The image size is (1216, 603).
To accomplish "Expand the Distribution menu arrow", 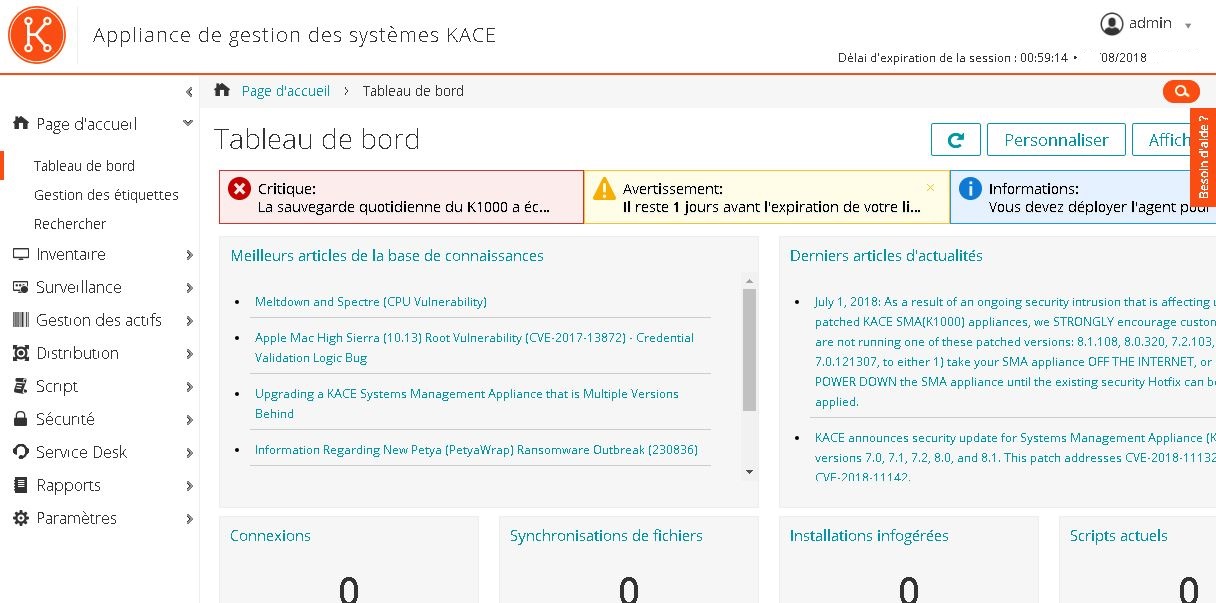I will click(189, 354).
